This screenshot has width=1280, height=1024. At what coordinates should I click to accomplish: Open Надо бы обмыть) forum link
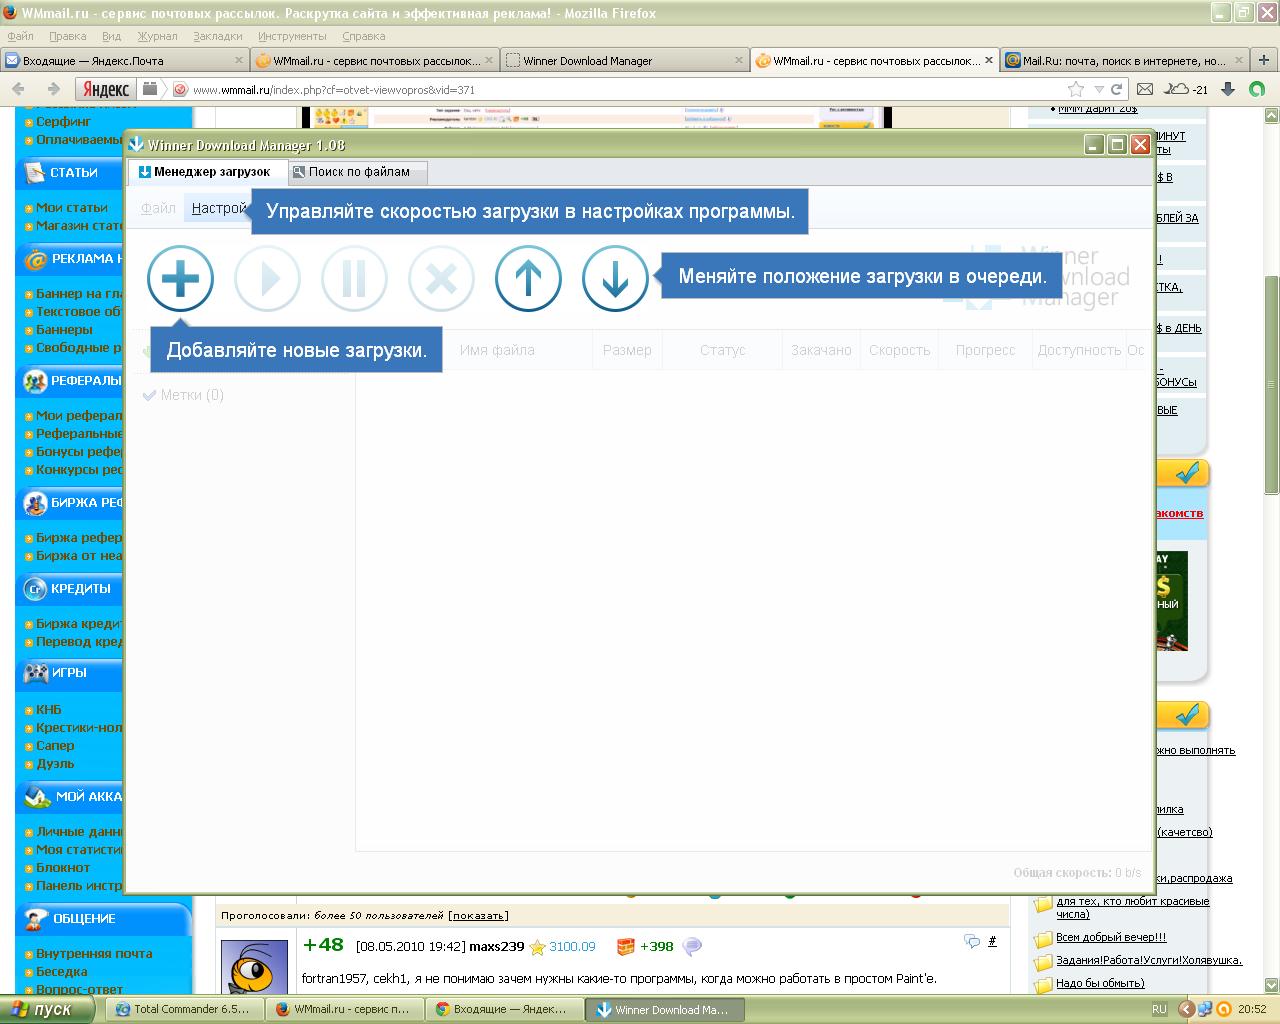point(1100,983)
